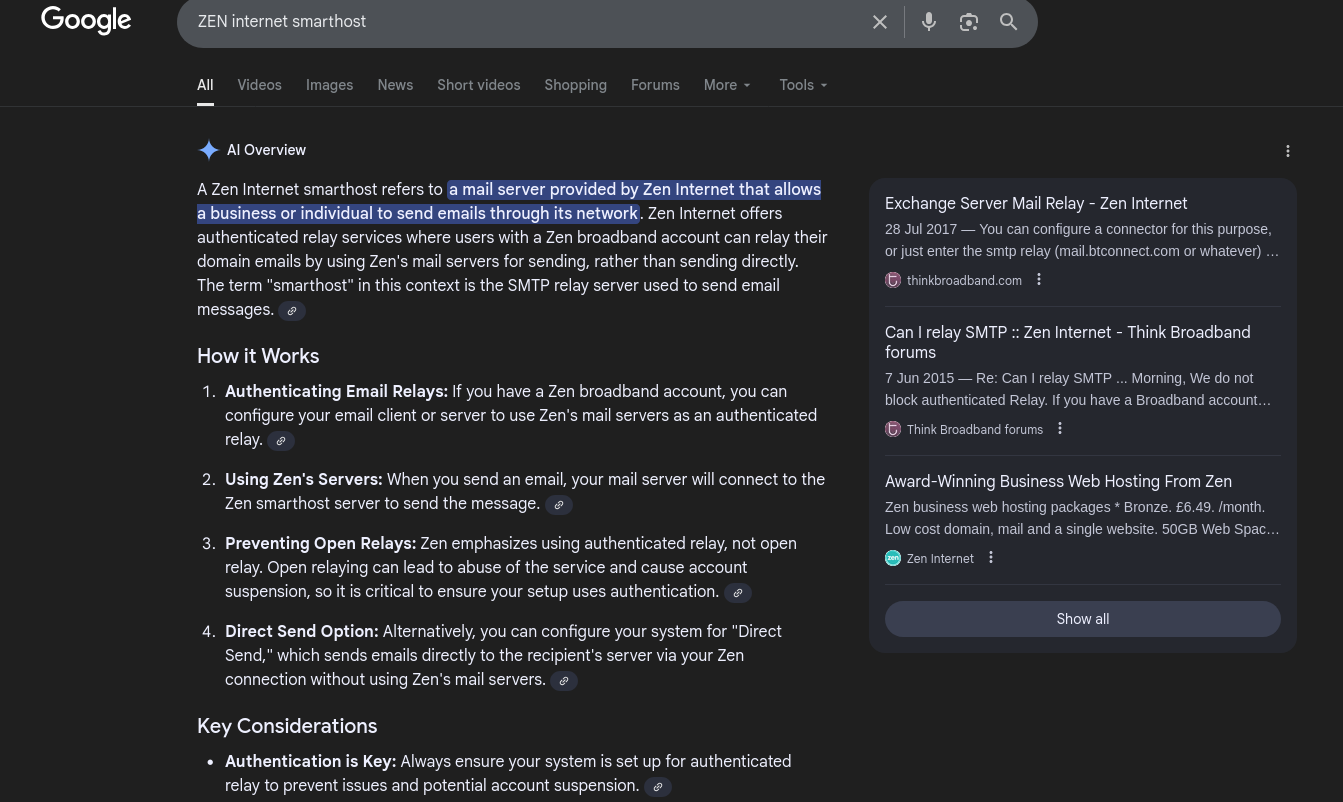Screen dimensions: 1343x802
Task: Expand the Tools dropdown
Action: pos(803,85)
